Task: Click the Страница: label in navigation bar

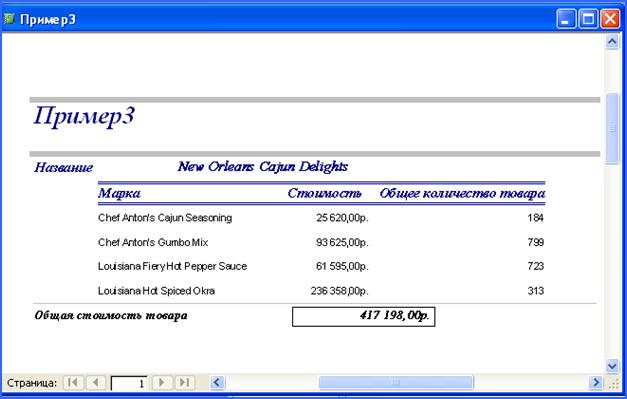Action: (32, 383)
